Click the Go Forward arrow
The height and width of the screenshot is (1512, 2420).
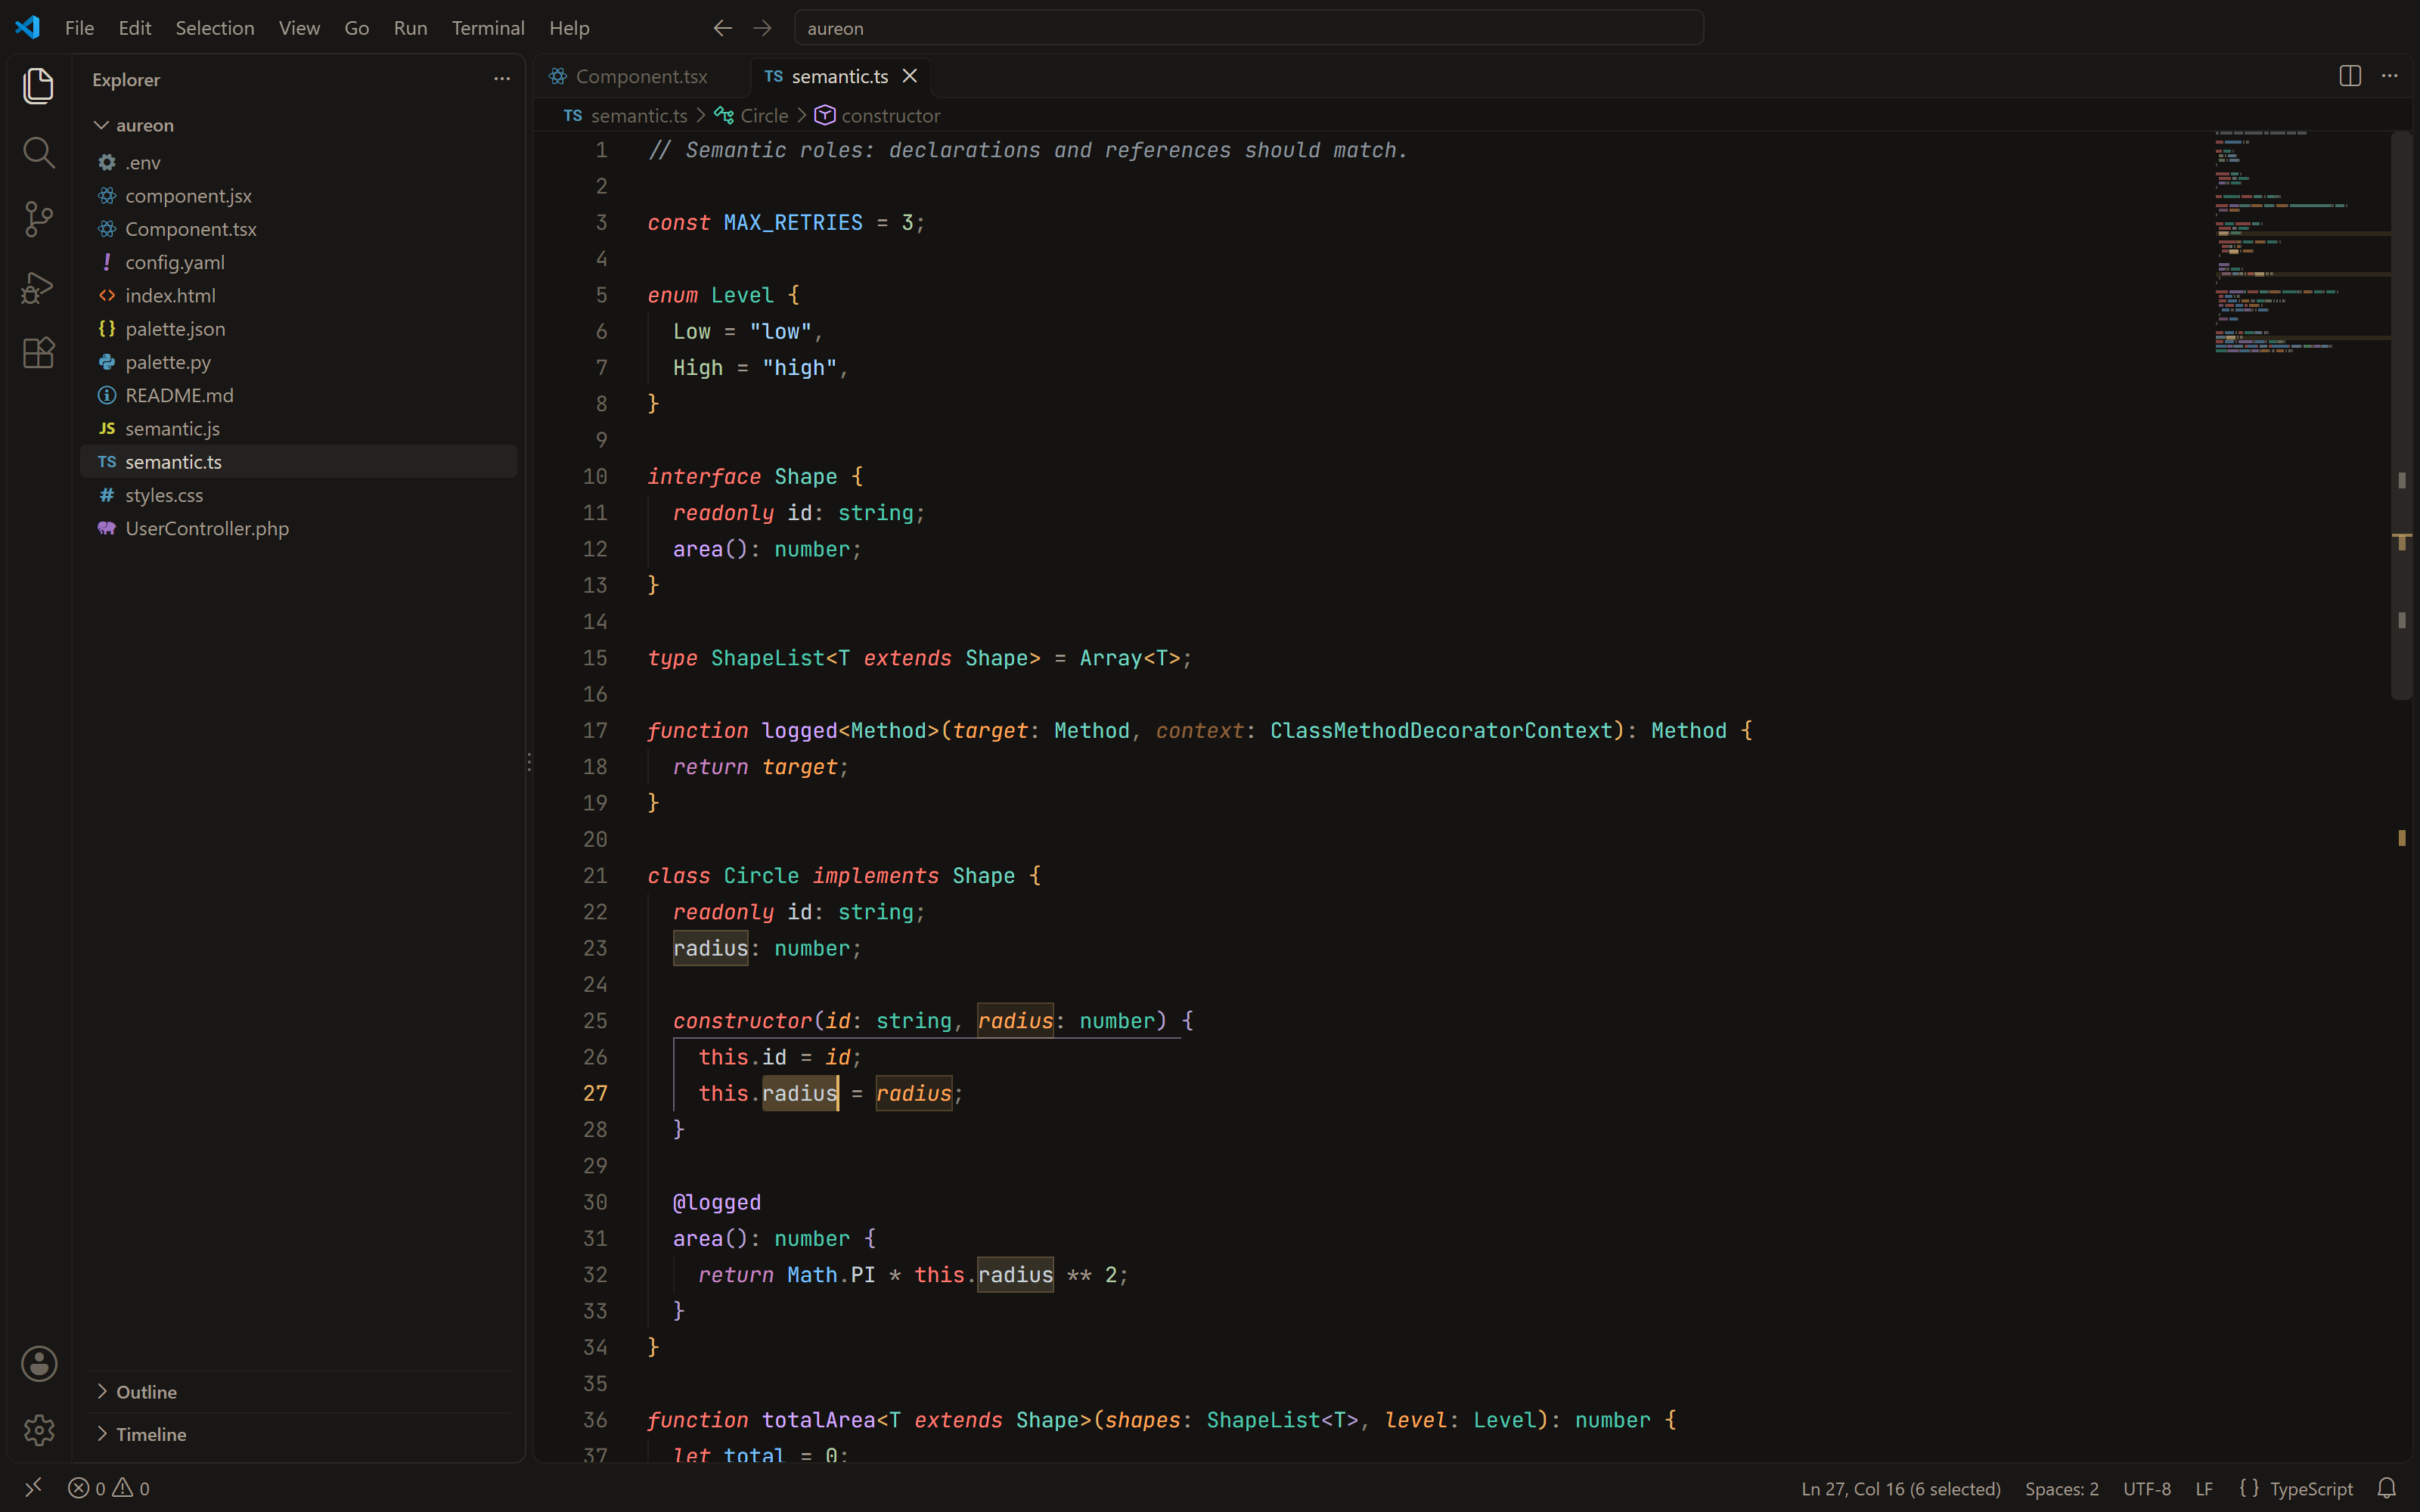(762, 28)
